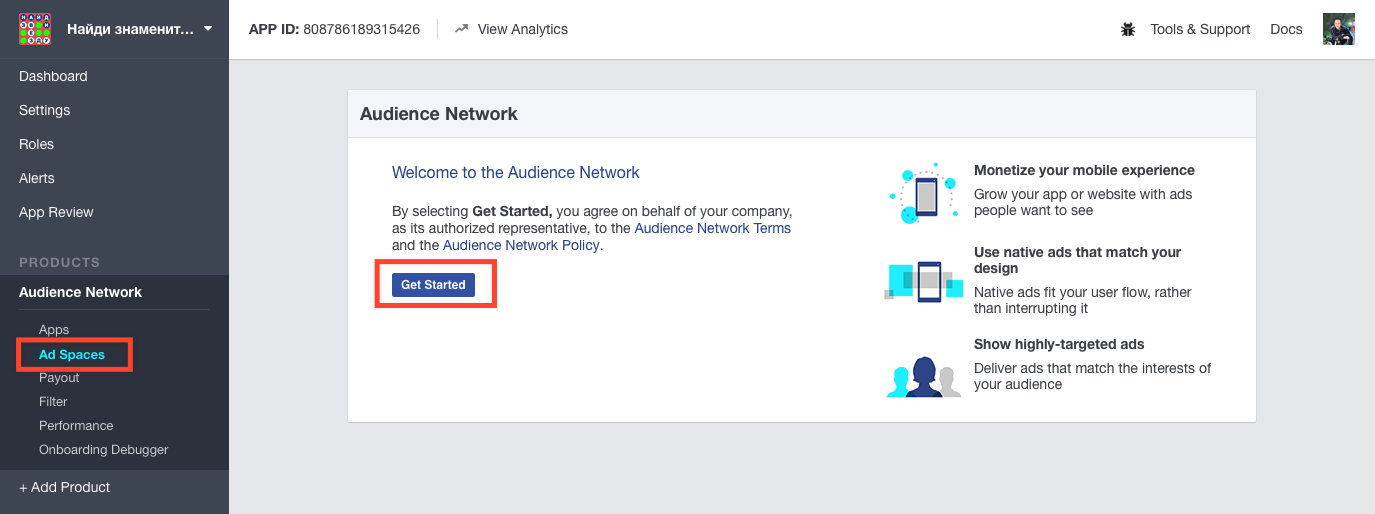Viewport: 1375px width, 514px height.
Task: Open Alerts in the sidebar
Action: [37, 178]
